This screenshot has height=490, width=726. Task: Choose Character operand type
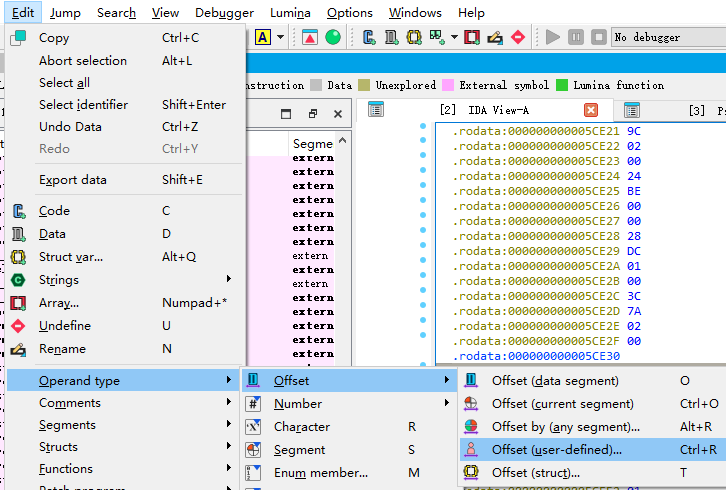(349, 427)
